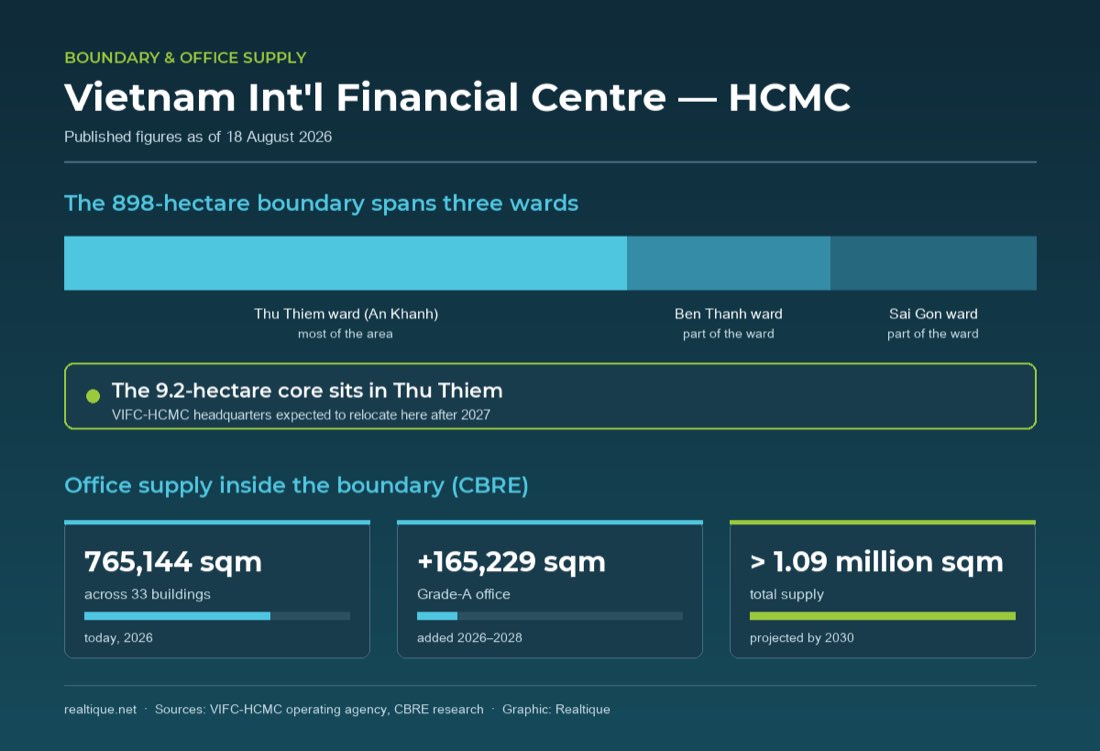Viewport: 1100px width, 751px height.
Task: Open the 765,144 sqm card
Action: point(217,589)
